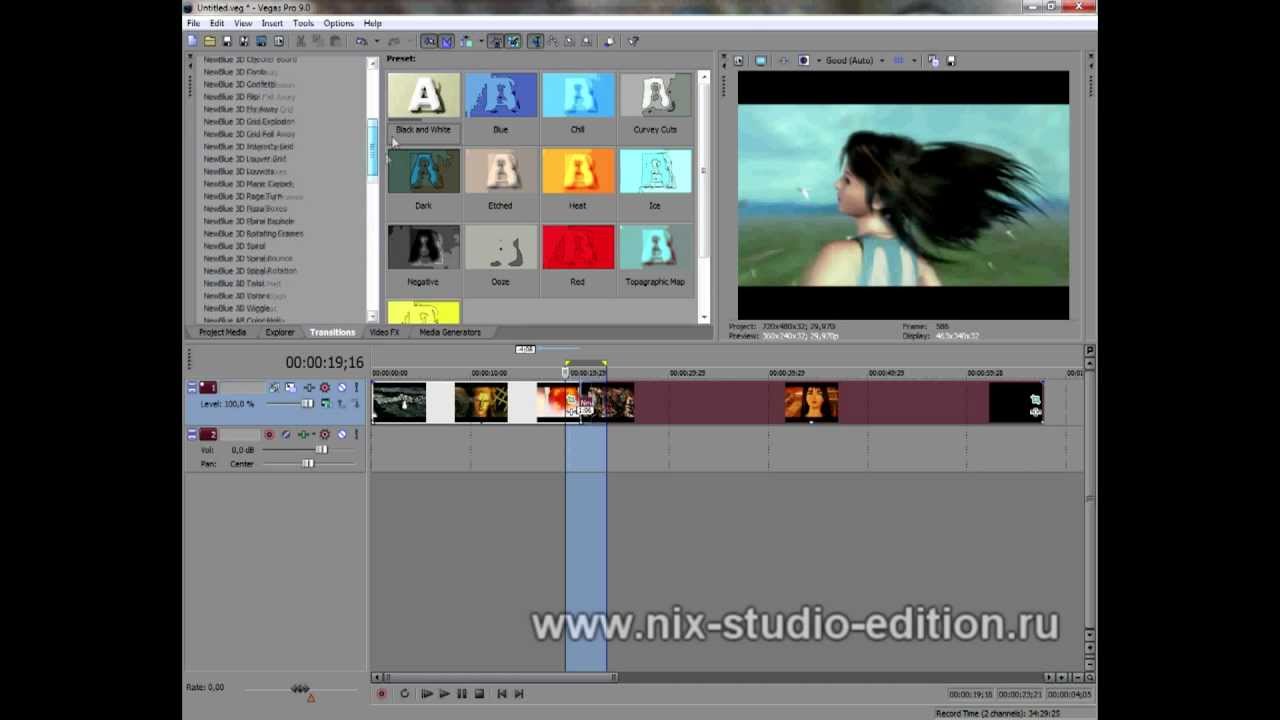The image size is (1280, 720).
Task: Open the Good (Auto) preview quality dropdown
Action: [853, 61]
